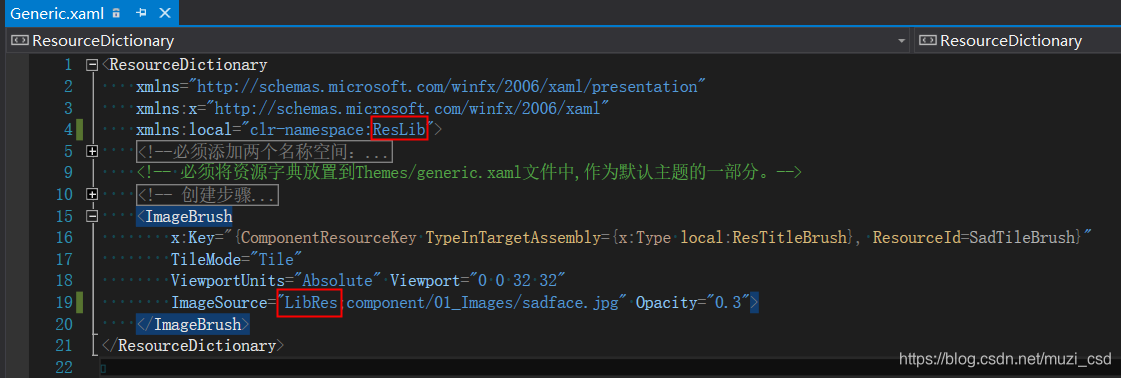Click the opening ImageBrush tag

click(x=184, y=217)
